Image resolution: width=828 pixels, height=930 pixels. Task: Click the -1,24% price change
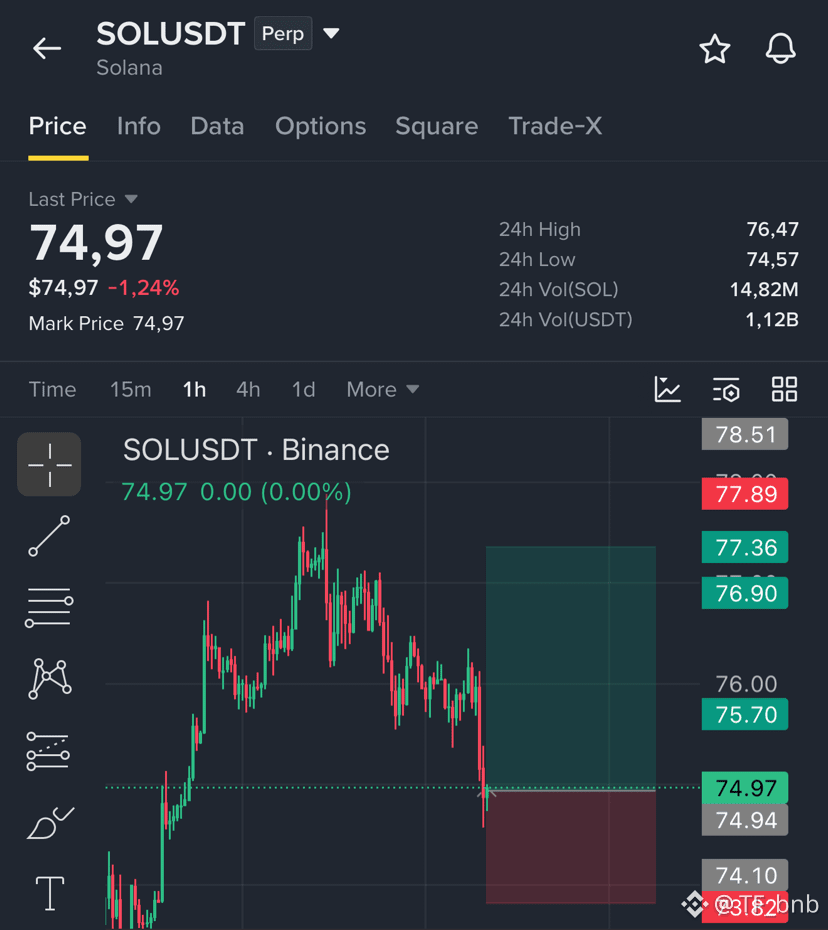(x=143, y=288)
